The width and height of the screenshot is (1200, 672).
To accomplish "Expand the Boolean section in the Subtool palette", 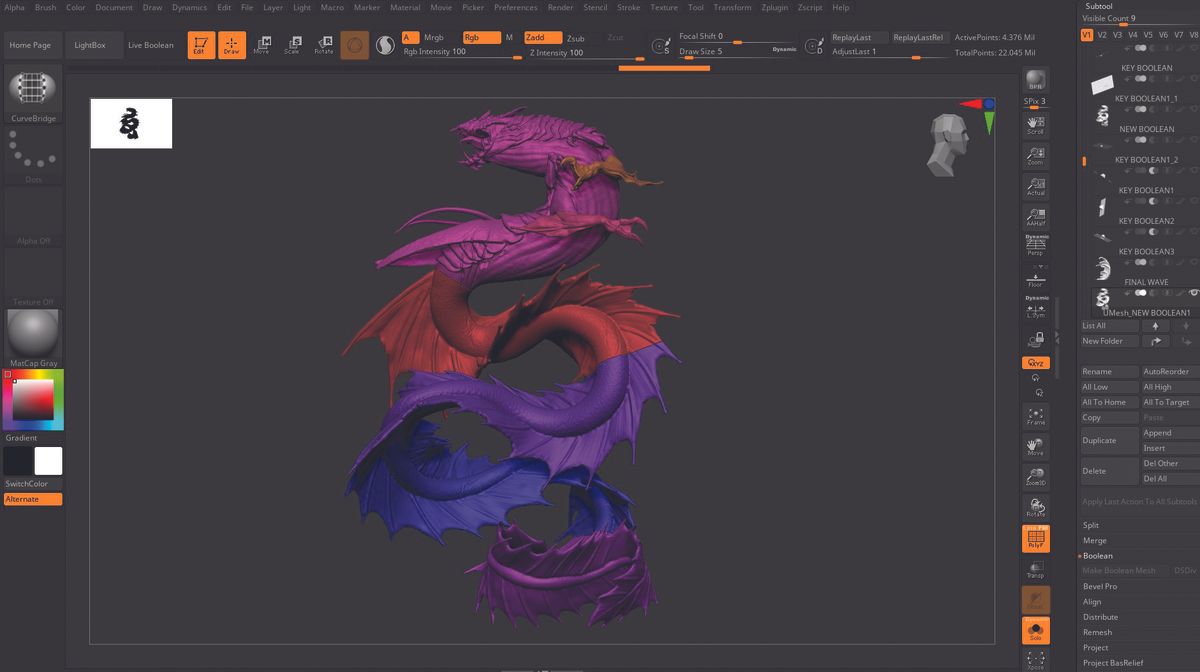I will tap(1100, 555).
